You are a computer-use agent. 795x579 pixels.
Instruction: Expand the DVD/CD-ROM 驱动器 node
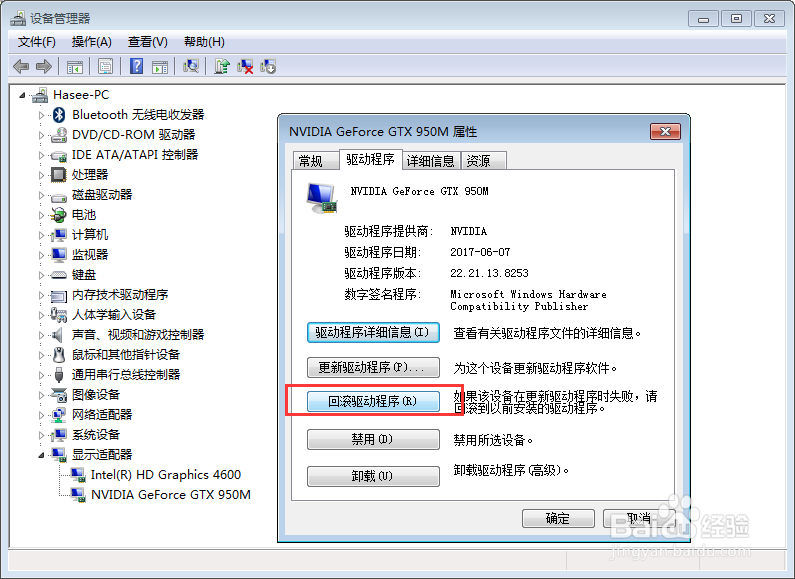(42, 135)
